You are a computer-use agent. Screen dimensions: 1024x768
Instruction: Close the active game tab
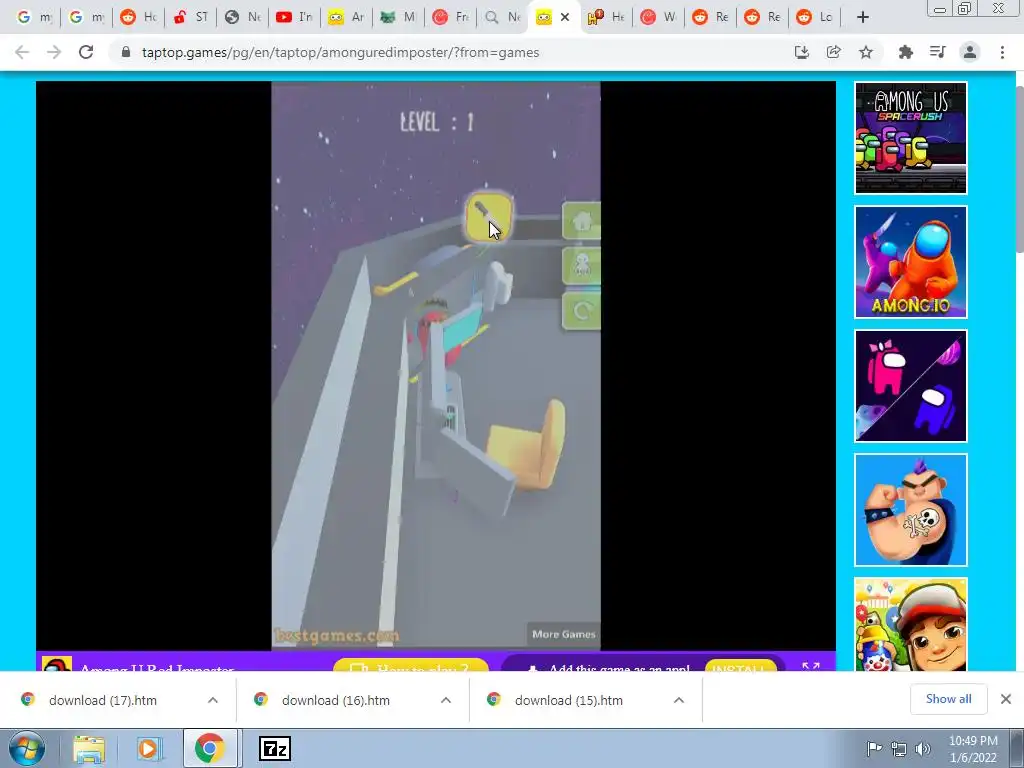(x=565, y=17)
